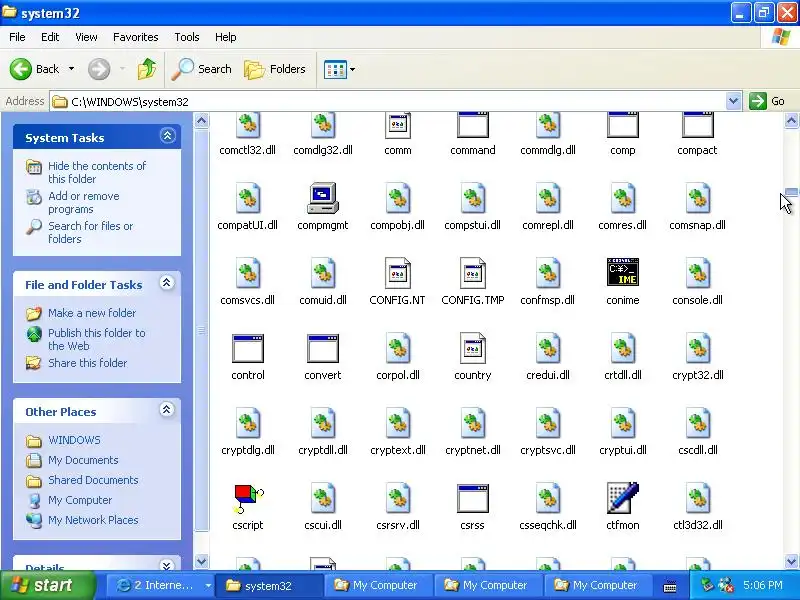The image size is (800, 600).
Task: Click Make a new folder link
Action: point(92,313)
